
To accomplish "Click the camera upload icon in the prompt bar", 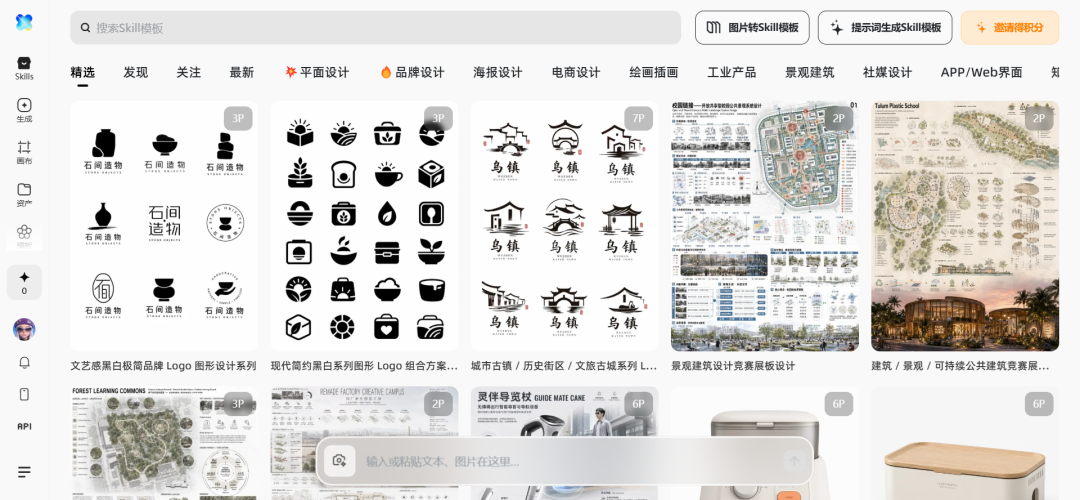I will (x=339, y=461).
